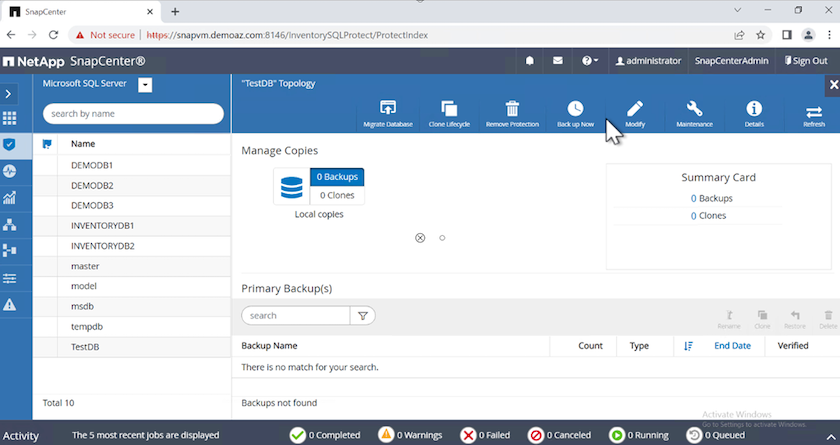The height and width of the screenshot is (445, 840).
Task: Click 0 Failed status in Activity bar
Action: tap(485, 435)
